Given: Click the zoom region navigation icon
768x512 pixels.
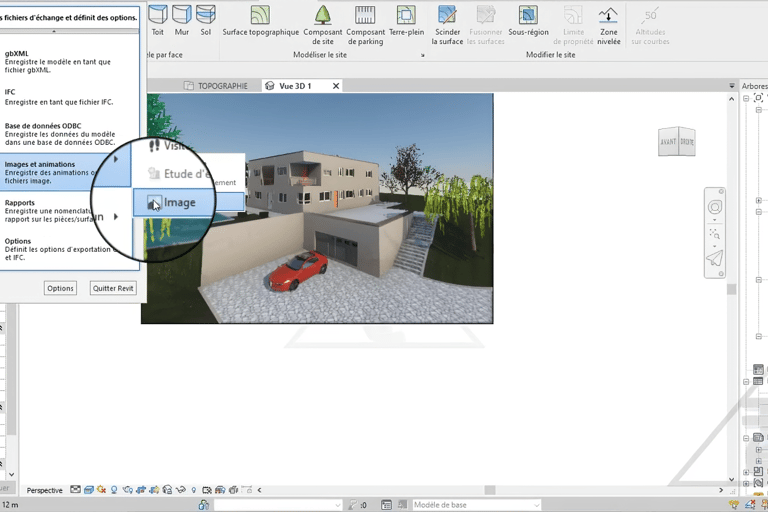Looking at the screenshot, I should click(715, 234).
